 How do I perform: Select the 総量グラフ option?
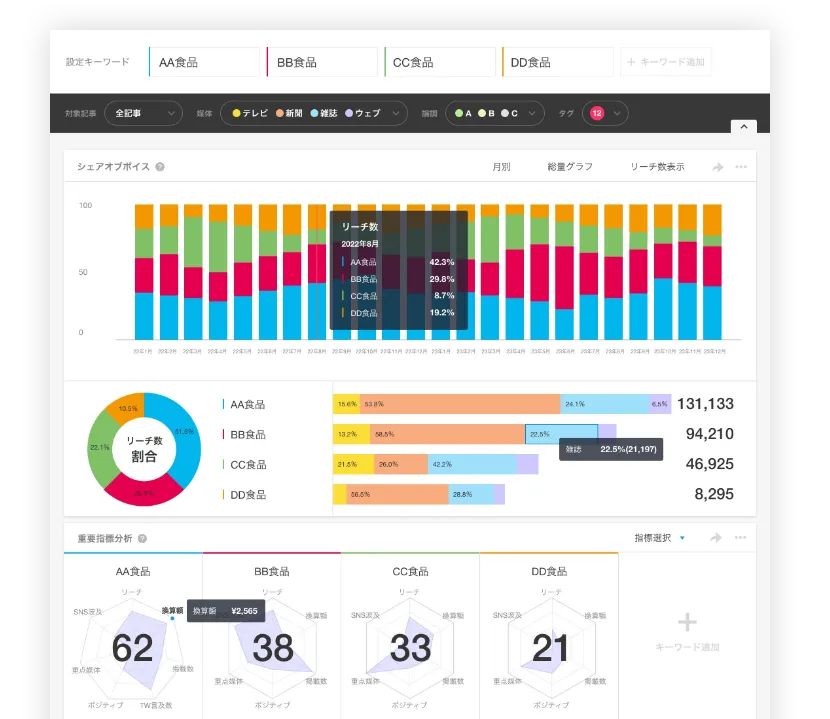coord(570,167)
